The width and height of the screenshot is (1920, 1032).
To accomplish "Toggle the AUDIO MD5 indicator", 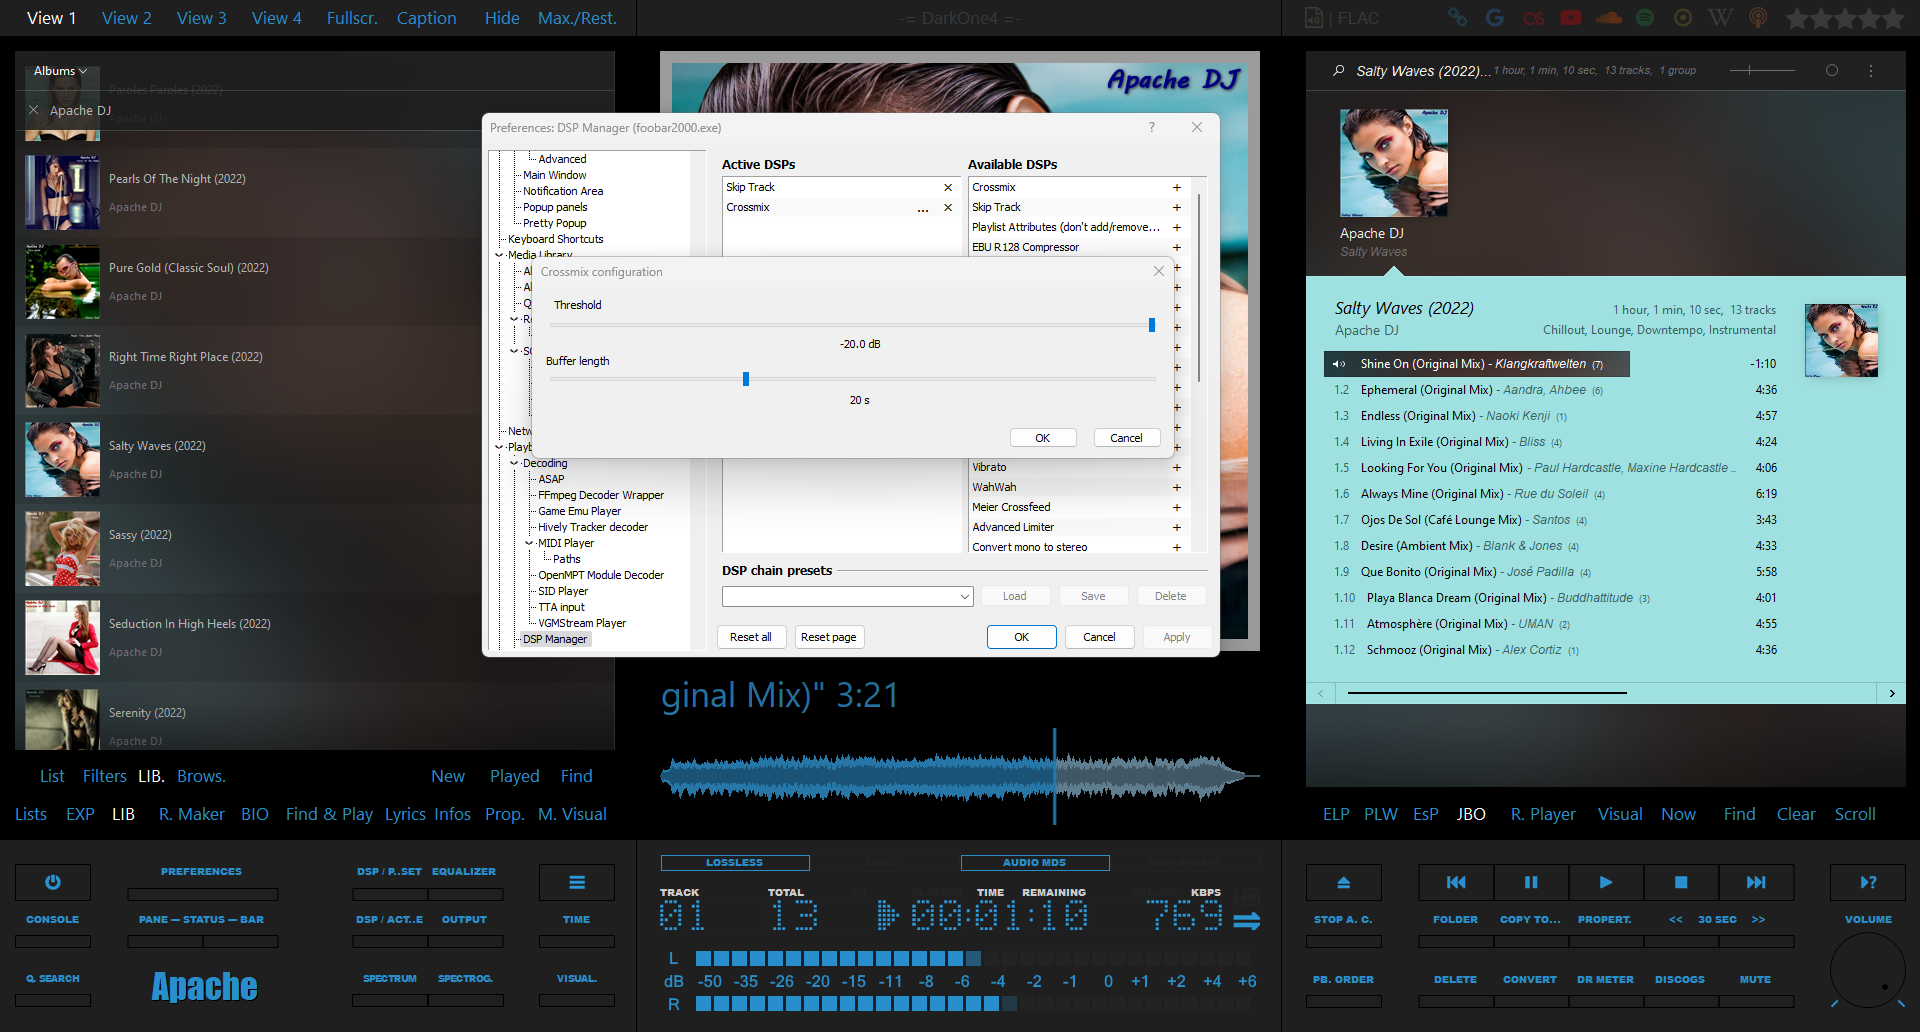I will pyautogui.click(x=1035, y=862).
